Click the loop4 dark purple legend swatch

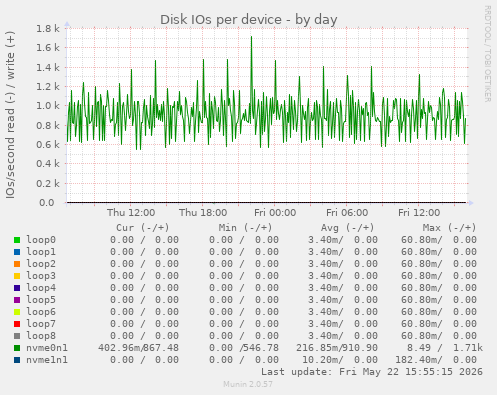click(17, 288)
